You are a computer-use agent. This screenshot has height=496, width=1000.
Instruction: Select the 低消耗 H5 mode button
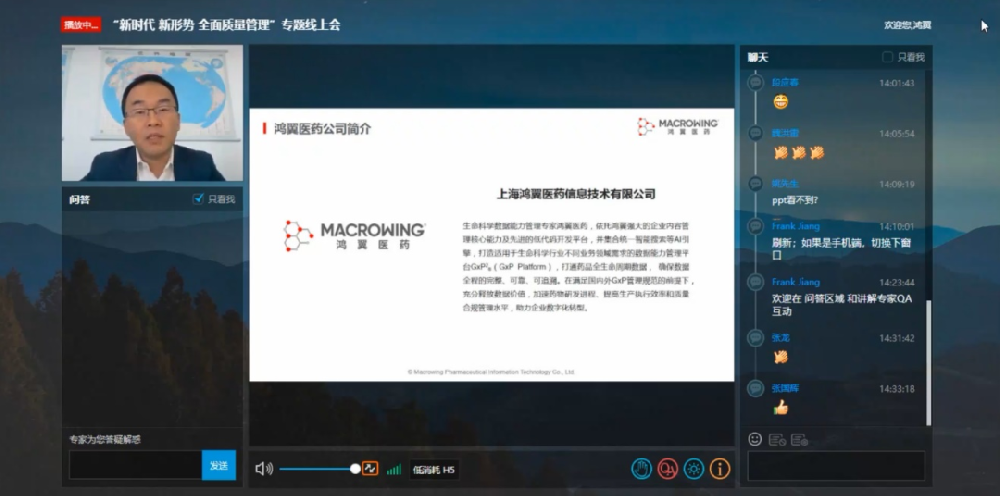click(x=434, y=470)
